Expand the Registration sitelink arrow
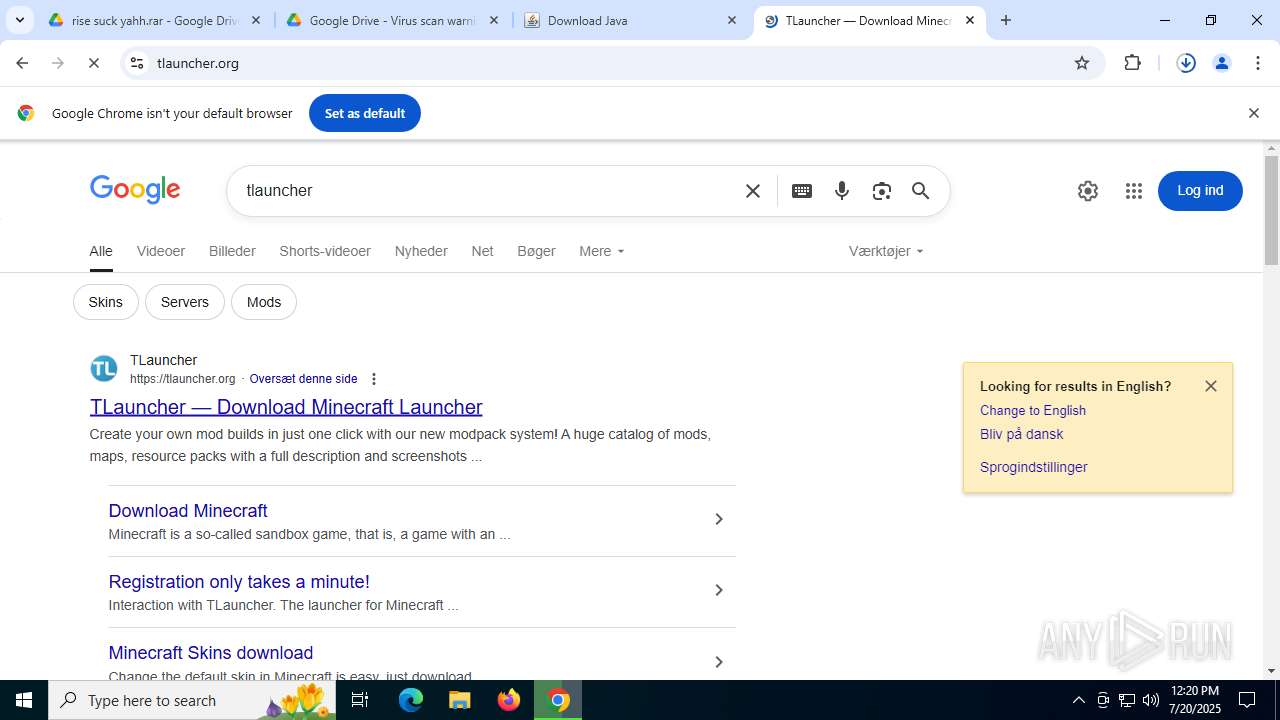 (x=718, y=590)
